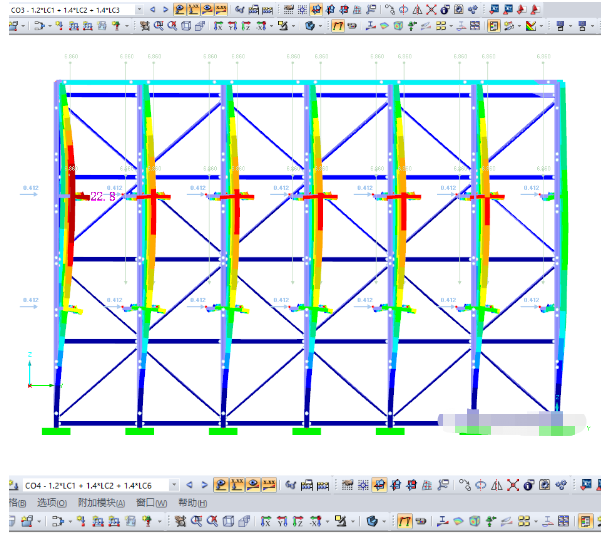Open the 附加模块(A) menu
The height and width of the screenshot is (533, 608).
tap(99, 503)
